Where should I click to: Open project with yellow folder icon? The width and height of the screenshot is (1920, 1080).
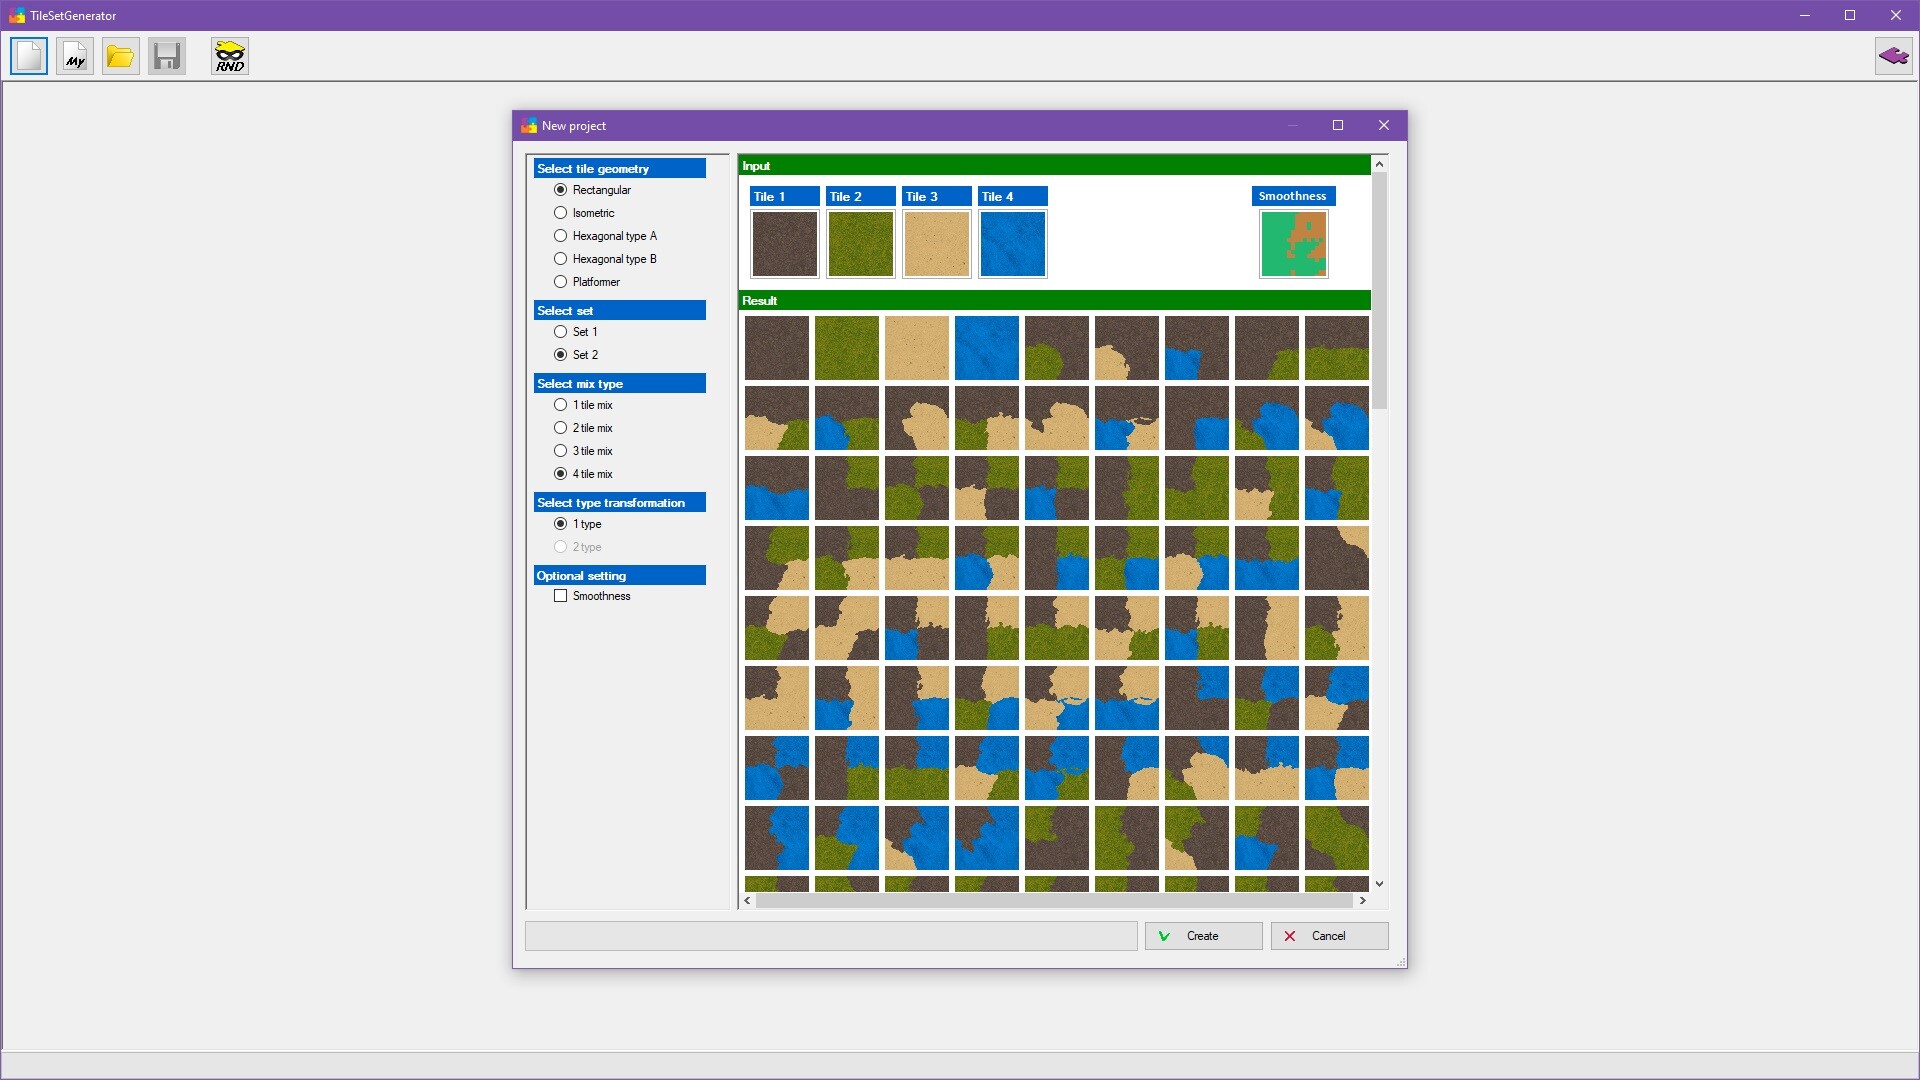coord(121,56)
